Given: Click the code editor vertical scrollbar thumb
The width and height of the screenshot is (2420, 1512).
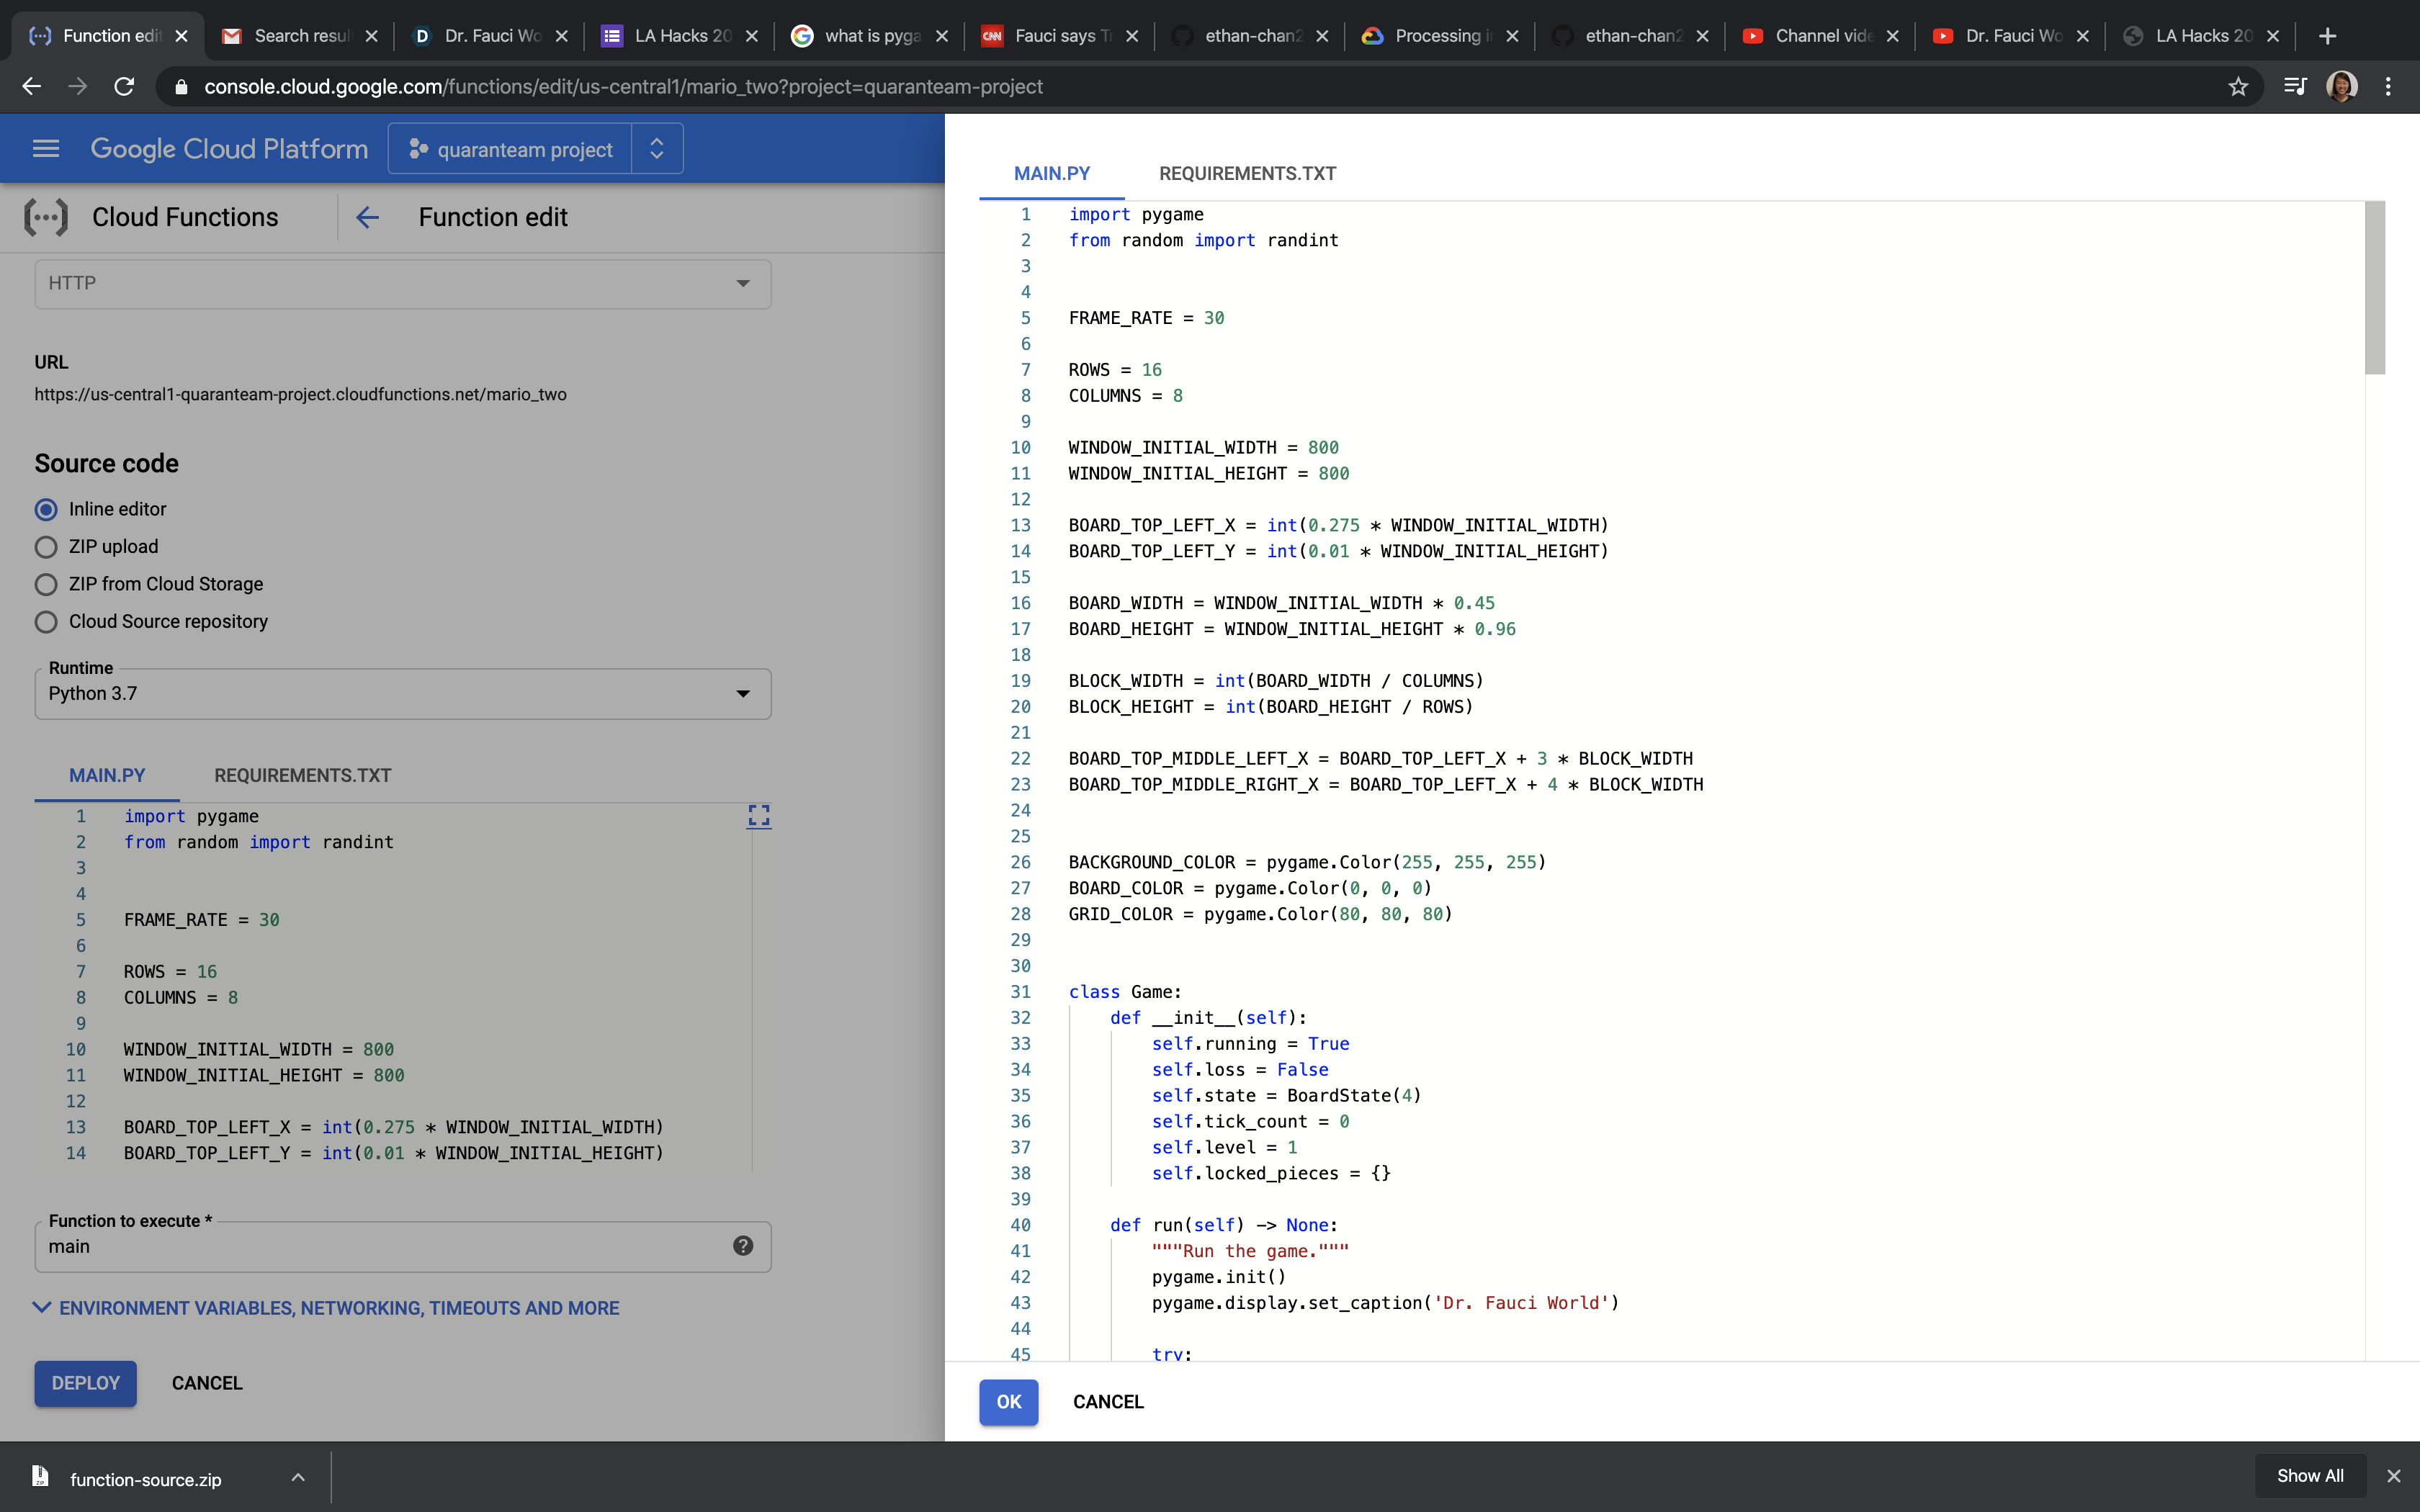Looking at the screenshot, I should pyautogui.click(x=2374, y=288).
